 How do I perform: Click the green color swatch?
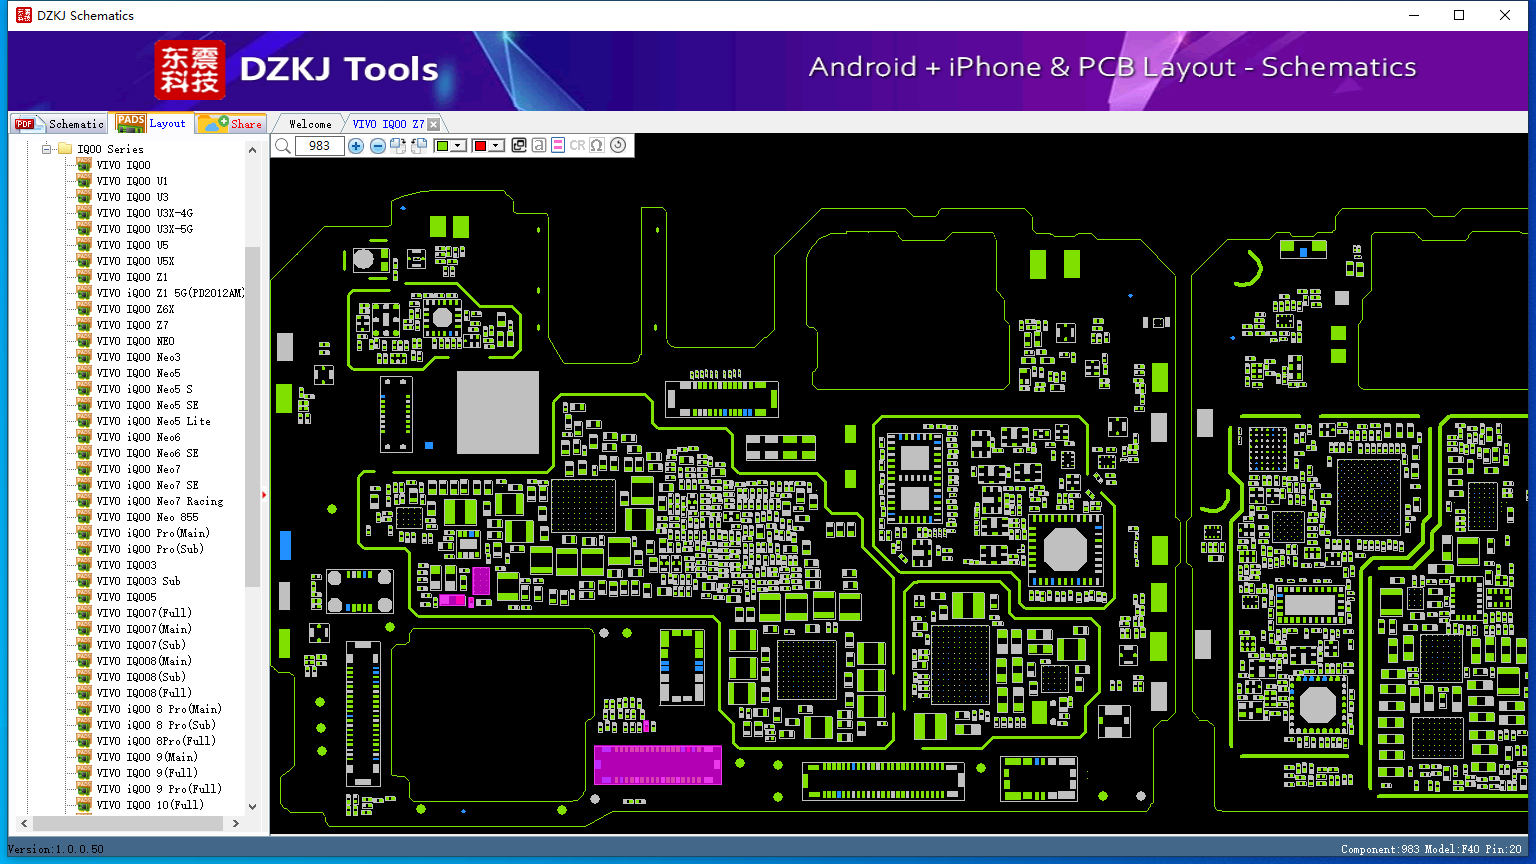coord(442,146)
